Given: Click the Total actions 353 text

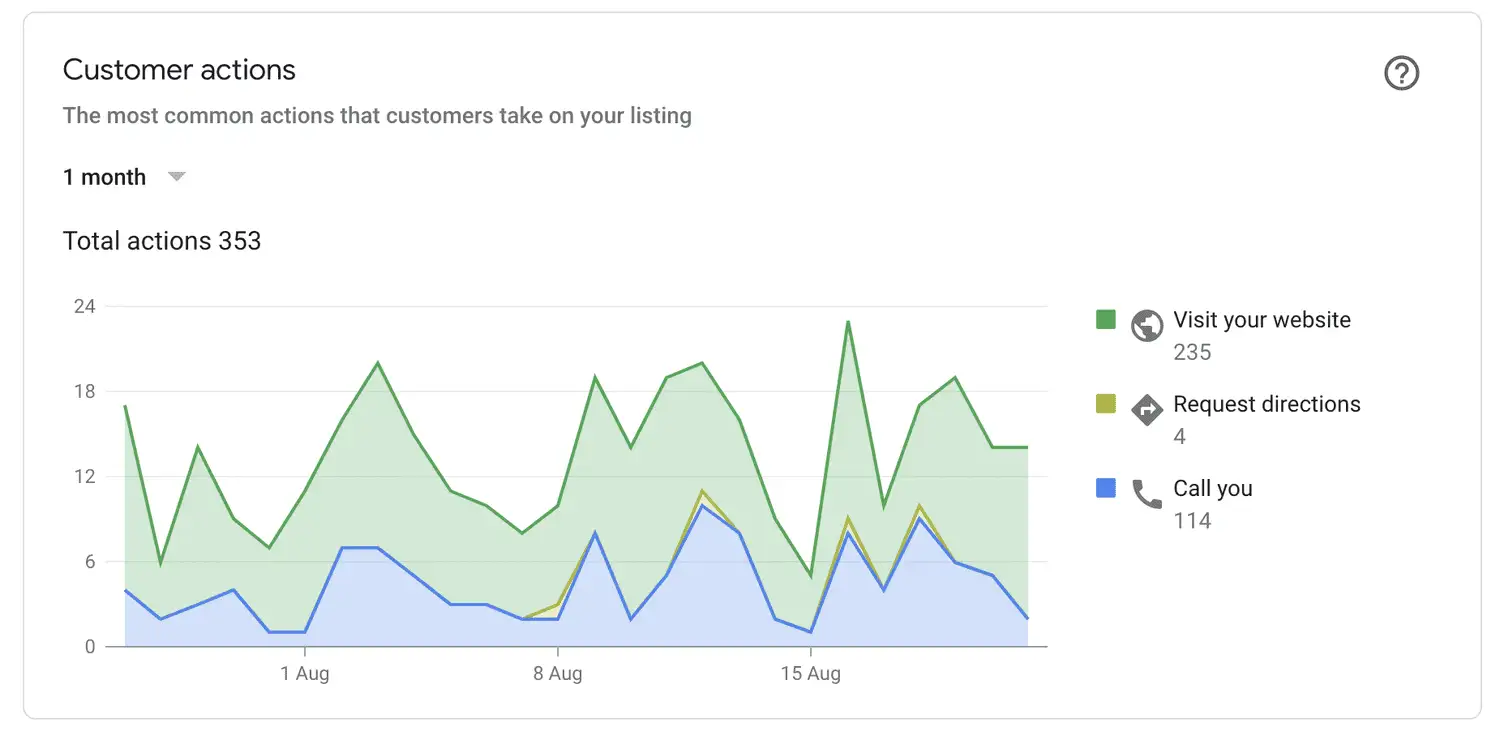Looking at the screenshot, I should pyautogui.click(x=162, y=241).
